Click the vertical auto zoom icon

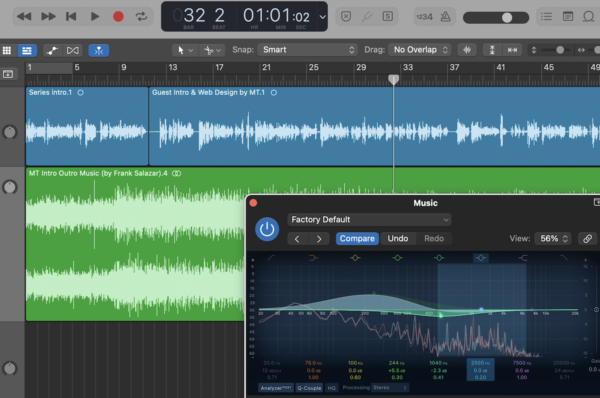(492, 50)
